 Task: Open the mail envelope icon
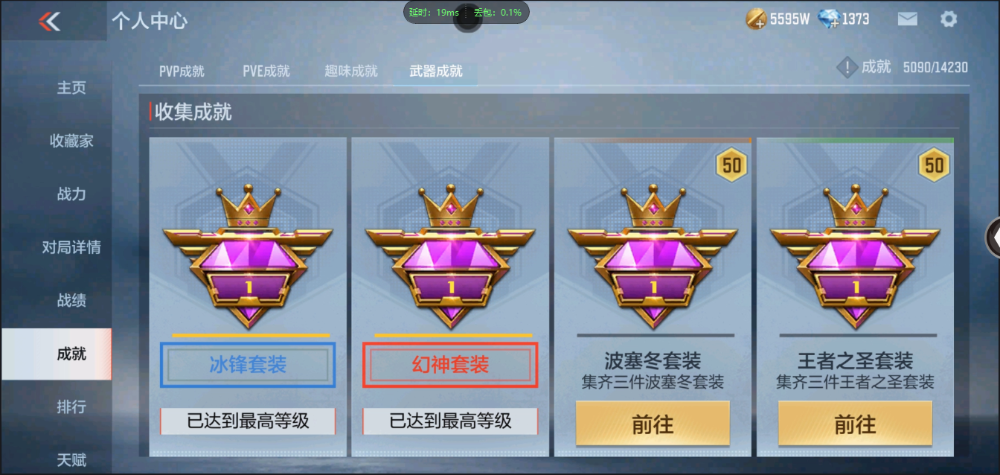coord(907,19)
